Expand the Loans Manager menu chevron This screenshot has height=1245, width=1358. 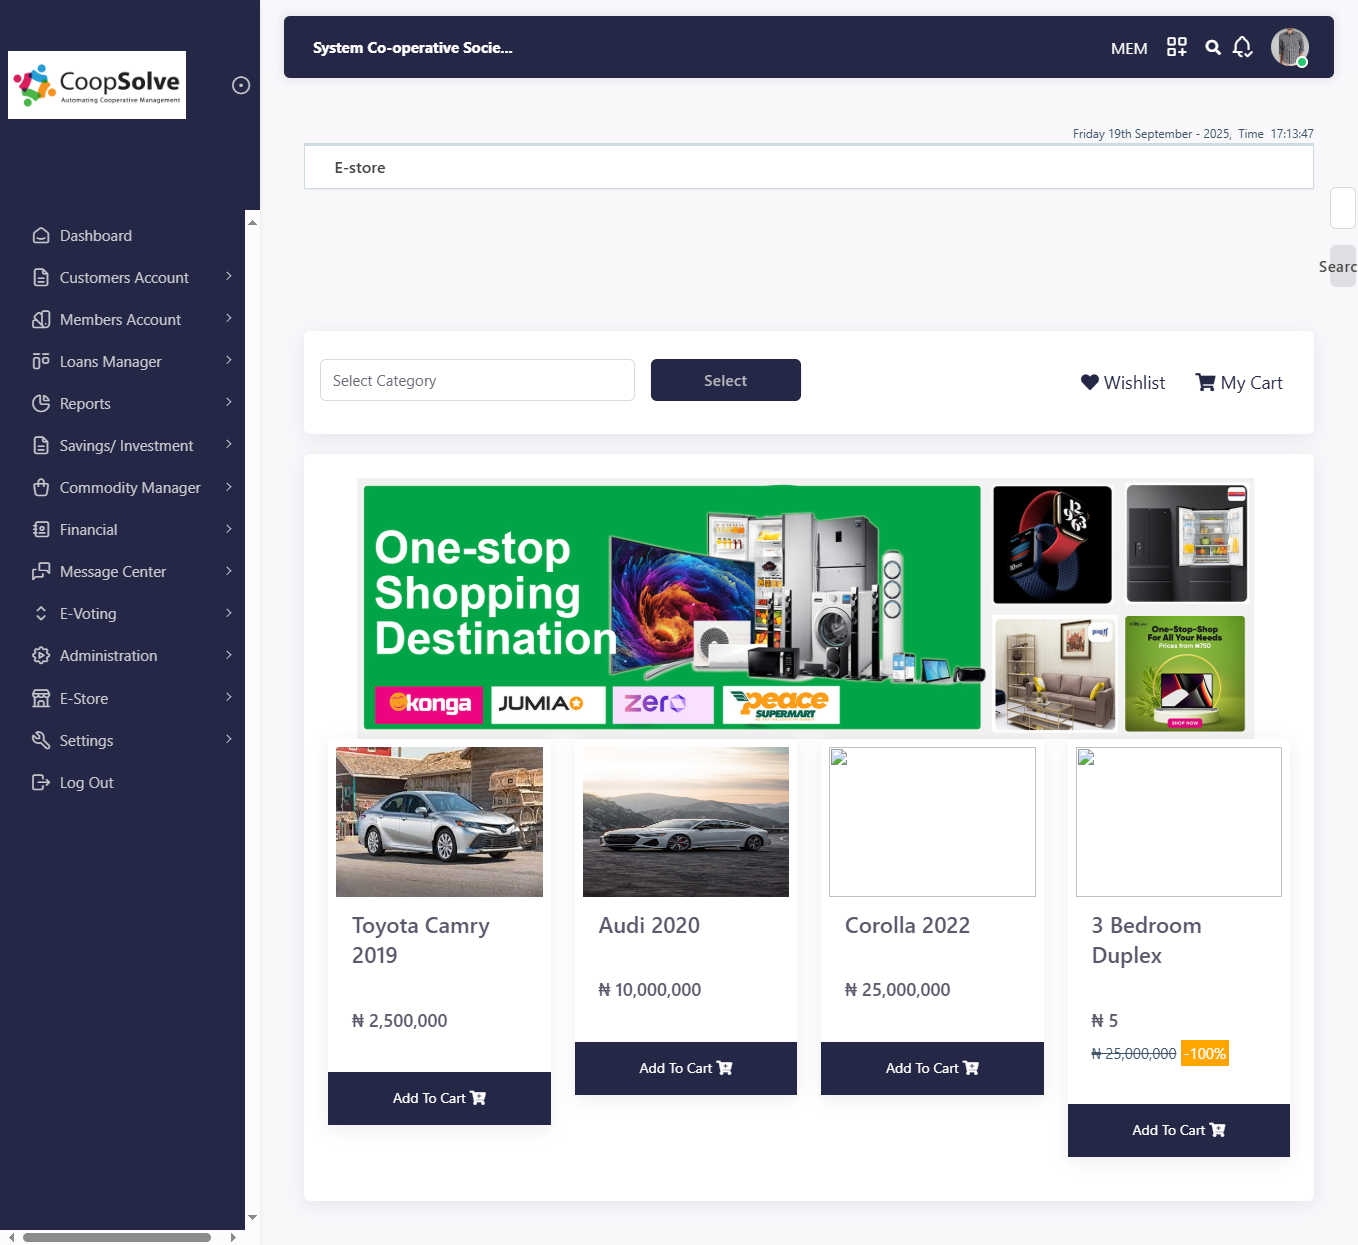click(x=228, y=361)
